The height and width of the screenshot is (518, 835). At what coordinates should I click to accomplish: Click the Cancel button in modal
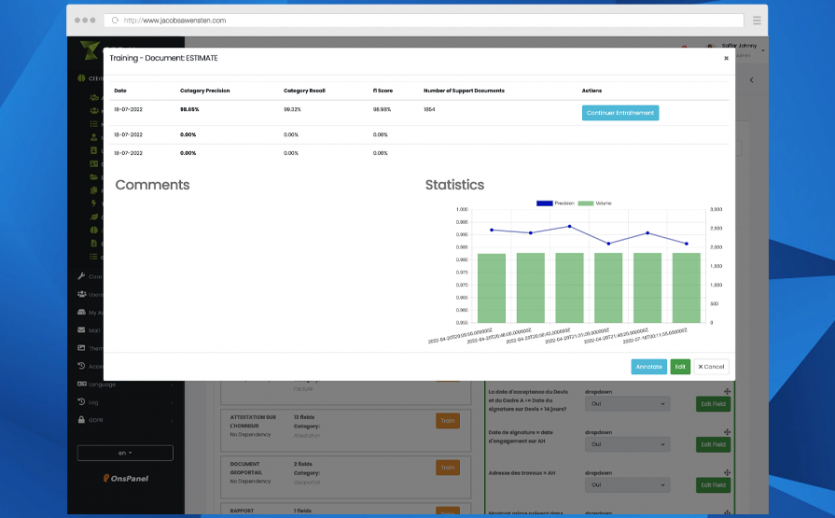click(x=711, y=367)
